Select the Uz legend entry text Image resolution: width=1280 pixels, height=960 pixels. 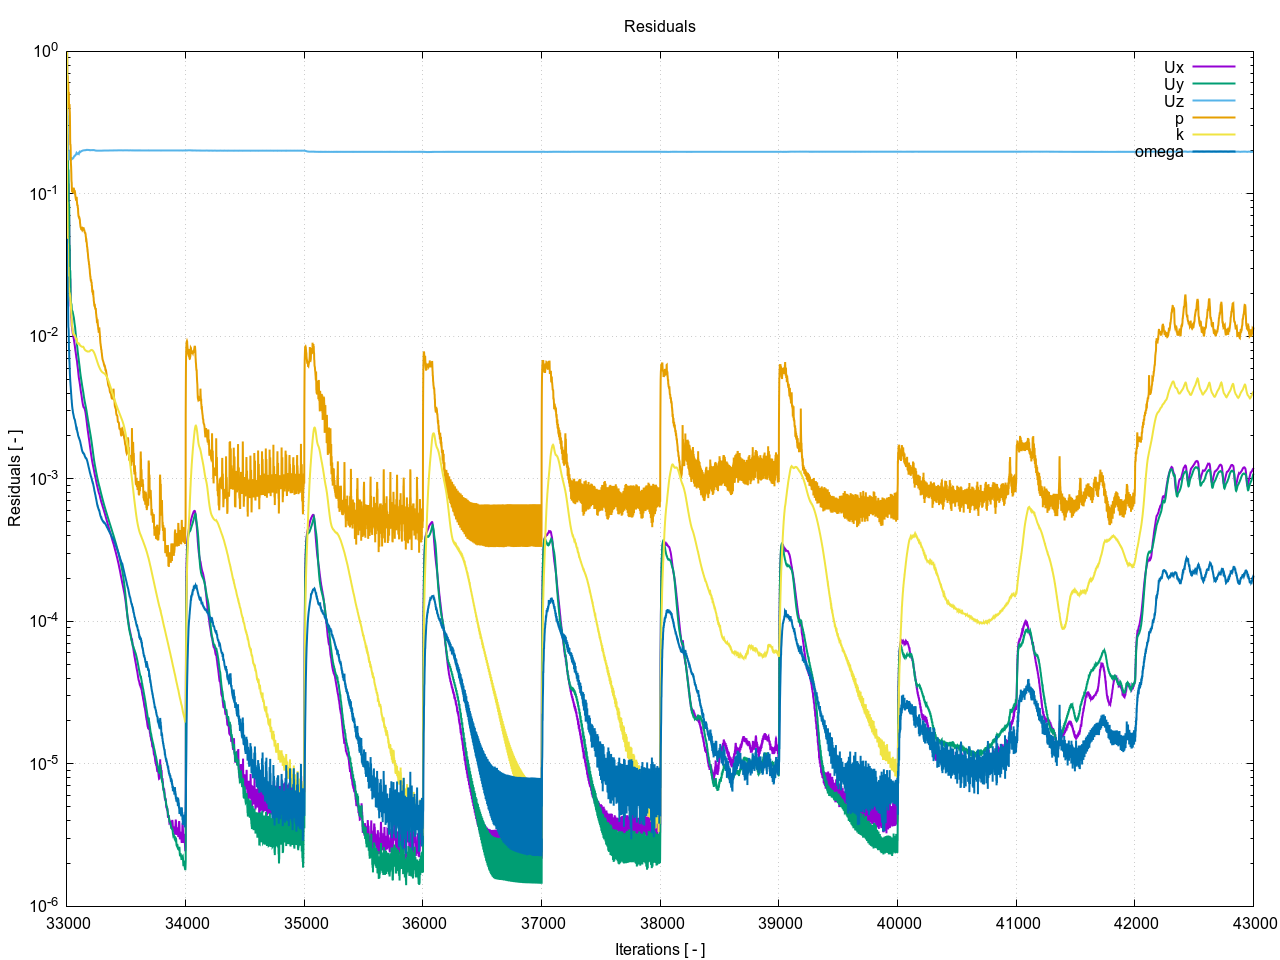1173,102
